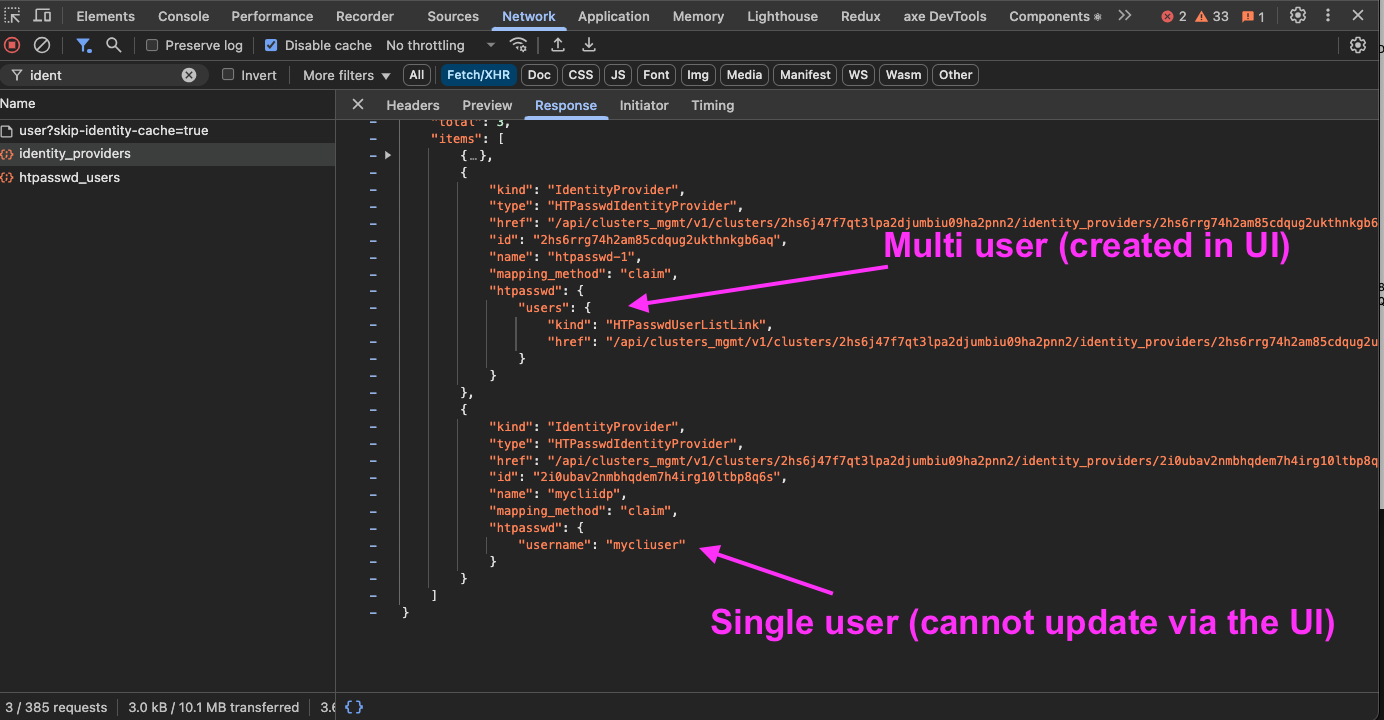This screenshot has height=720, width=1384.
Task: Toggle the filter funnel icon
Action: [x=84, y=45]
